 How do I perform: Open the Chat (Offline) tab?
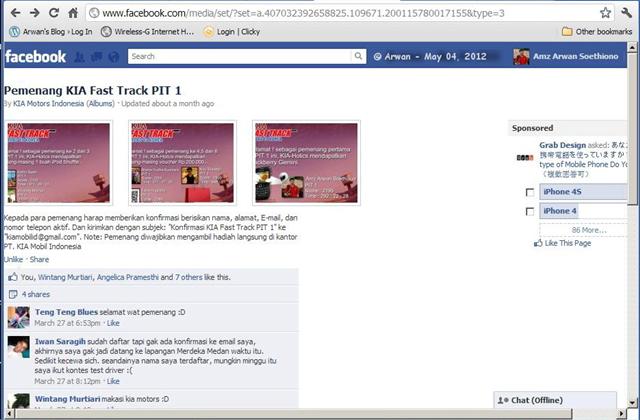tap(555, 400)
